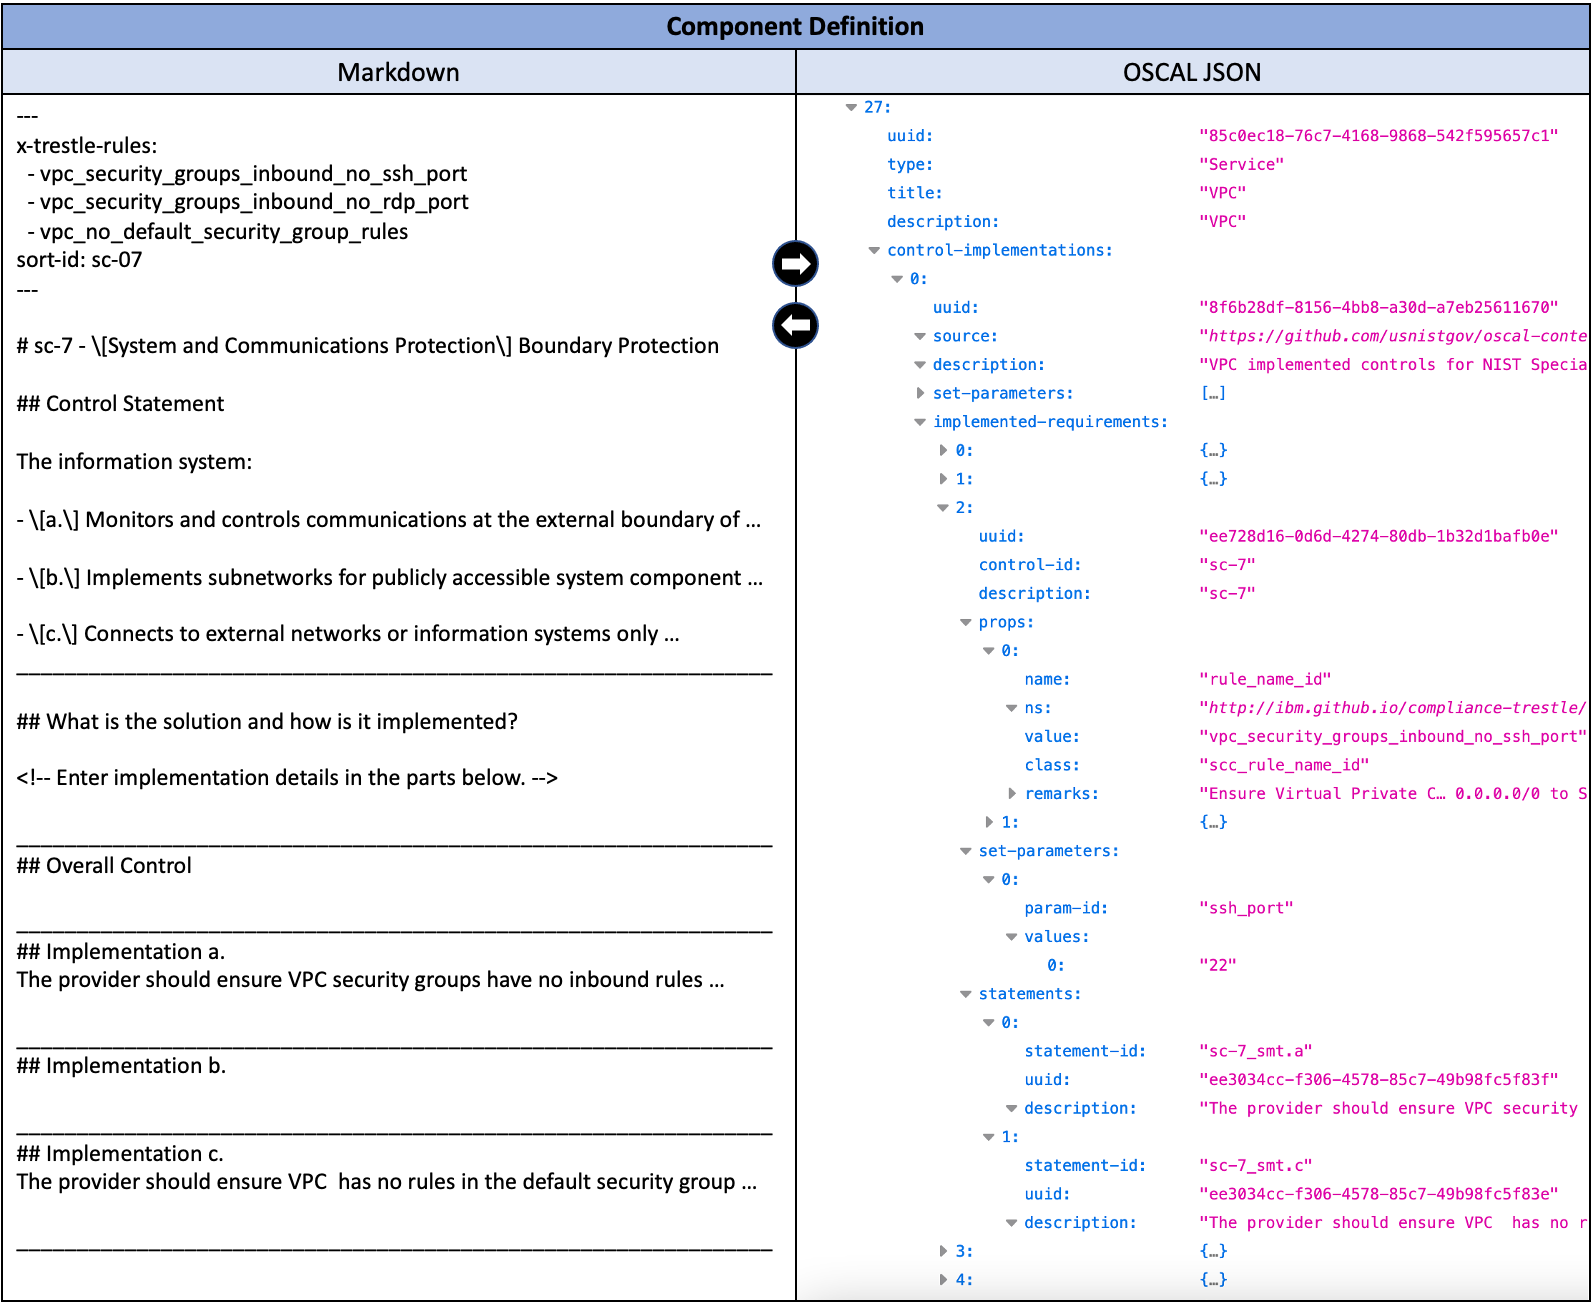Screen dimensions: 1592x1302
Task: Collapse the statements node
Action: pyautogui.click(x=966, y=994)
